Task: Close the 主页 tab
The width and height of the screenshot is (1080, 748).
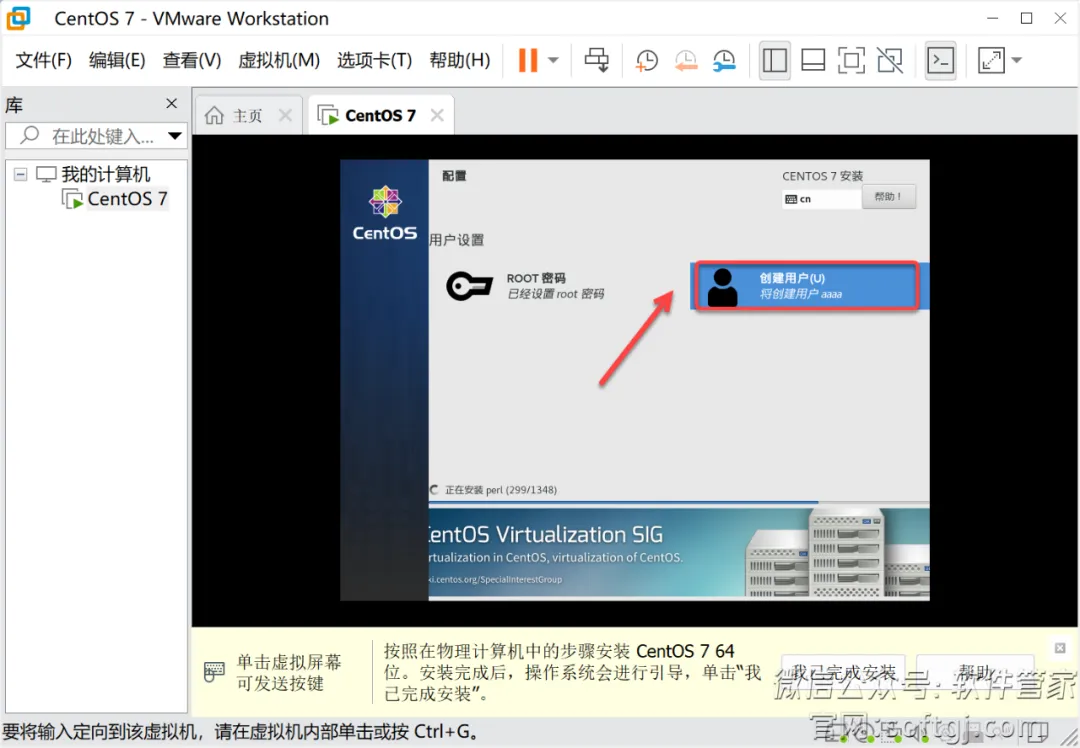Action: tap(285, 116)
